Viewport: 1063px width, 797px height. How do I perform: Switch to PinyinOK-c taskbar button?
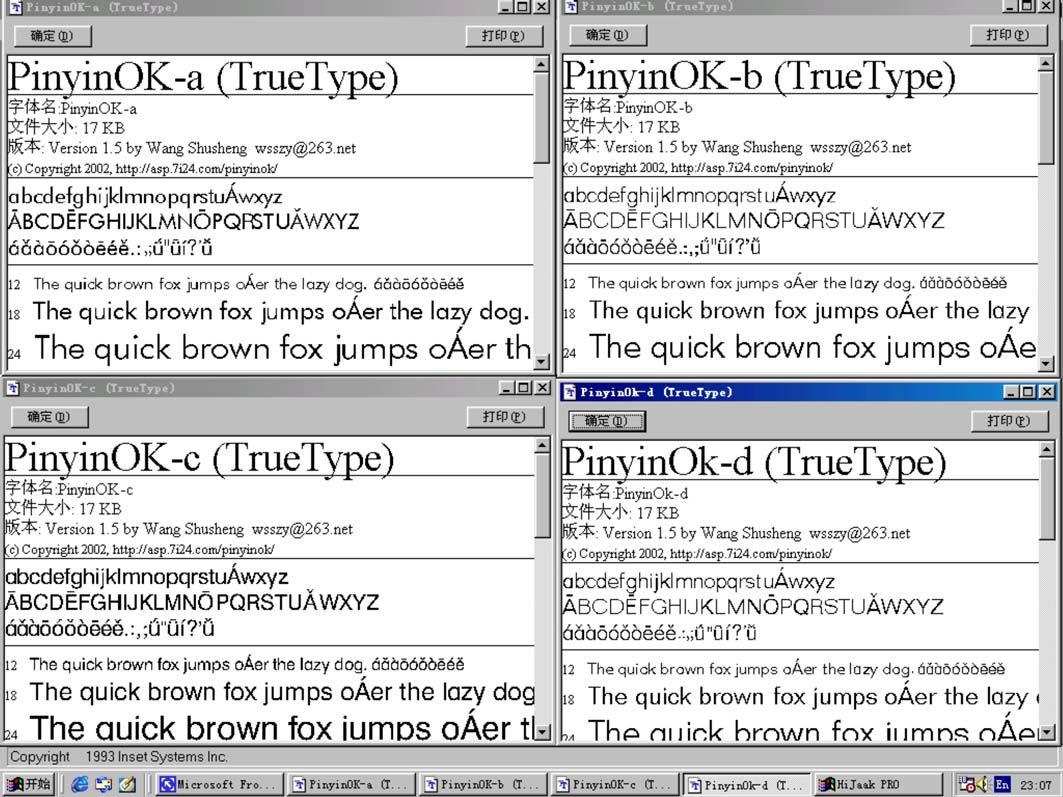614,784
